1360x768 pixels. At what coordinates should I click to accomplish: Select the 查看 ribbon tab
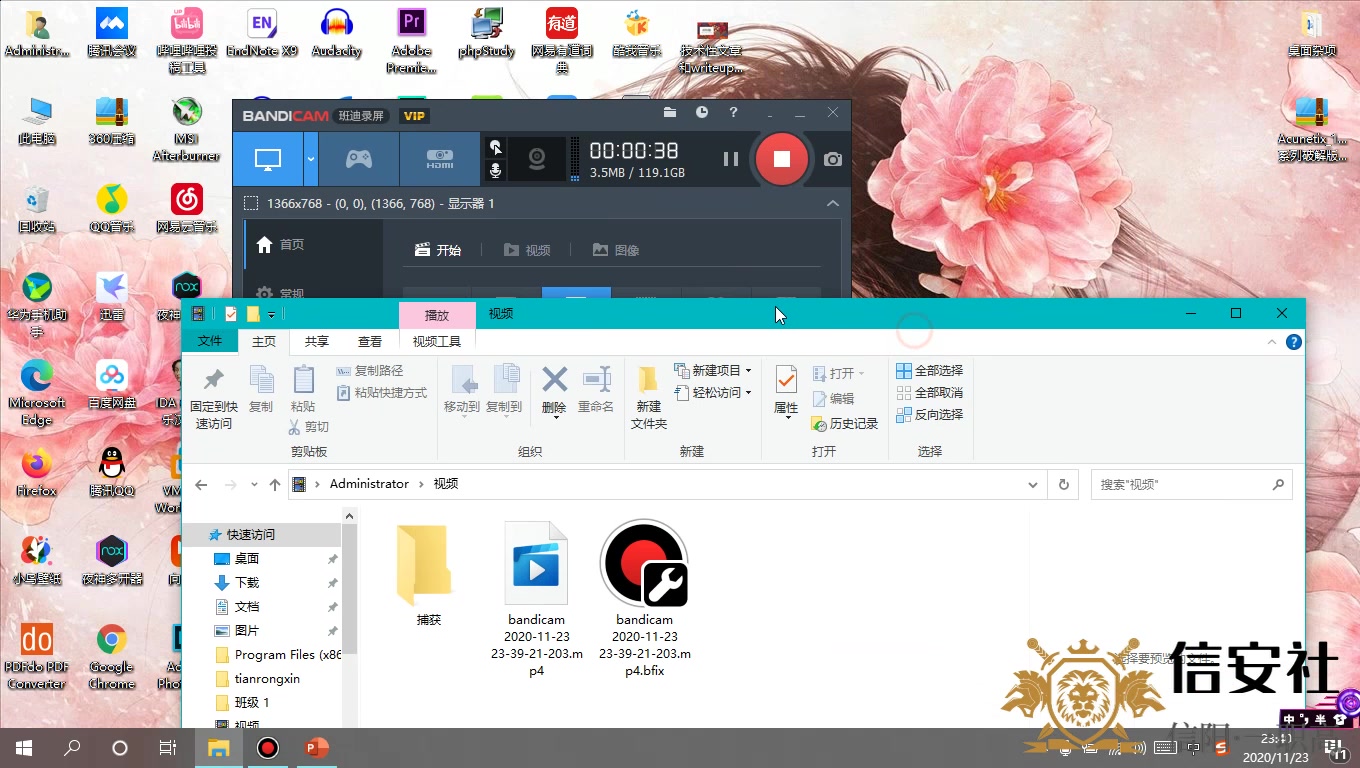click(370, 341)
